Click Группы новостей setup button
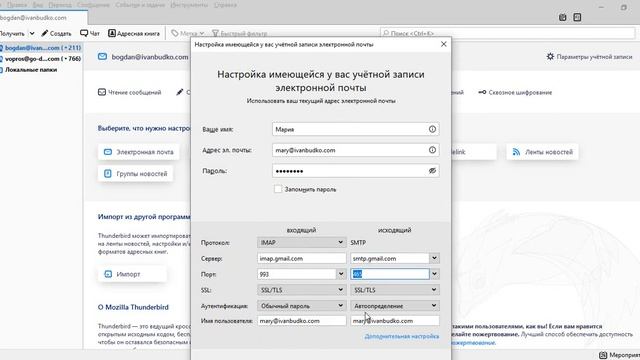Image resolution: width=640 pixels, height=360 pixels. click(136, 174)
